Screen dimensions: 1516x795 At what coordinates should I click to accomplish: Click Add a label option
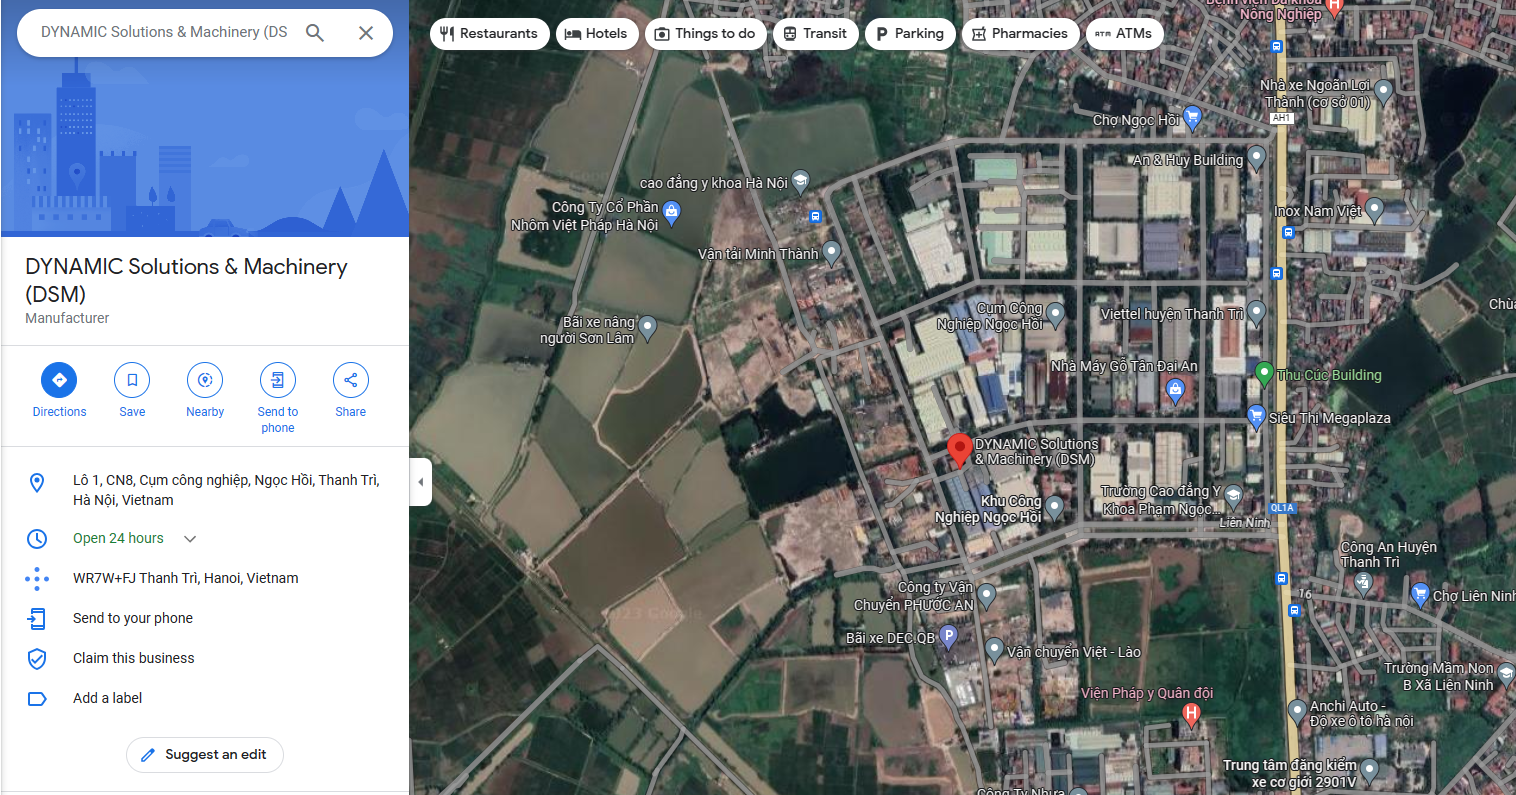pos(108,698)
